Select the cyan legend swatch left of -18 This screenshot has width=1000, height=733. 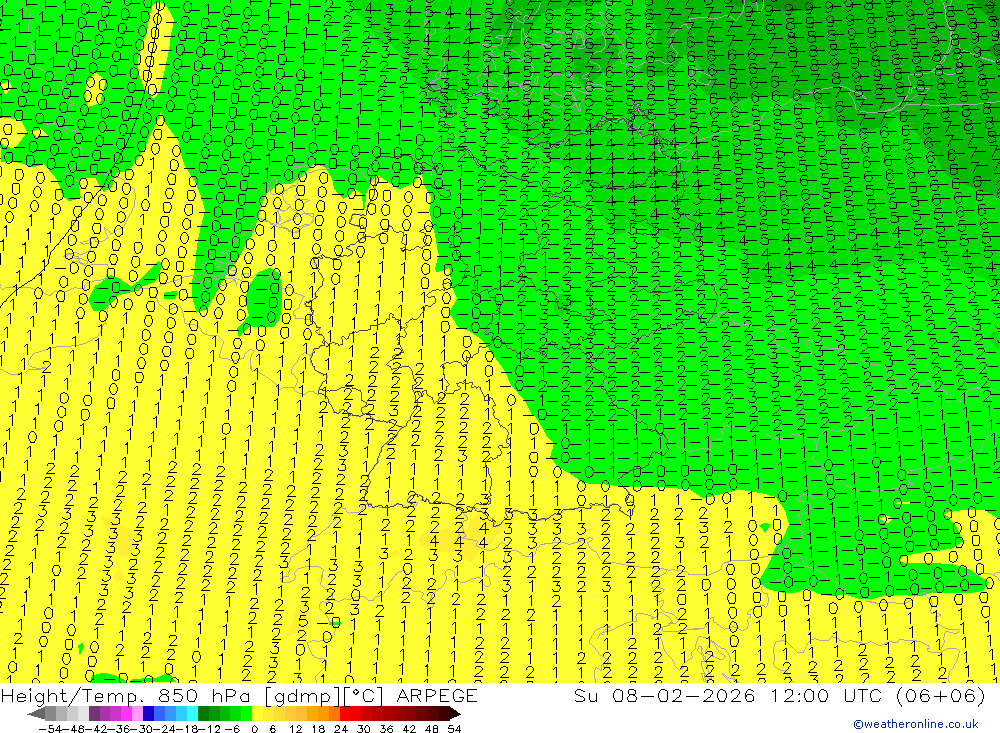coord(192,713)
